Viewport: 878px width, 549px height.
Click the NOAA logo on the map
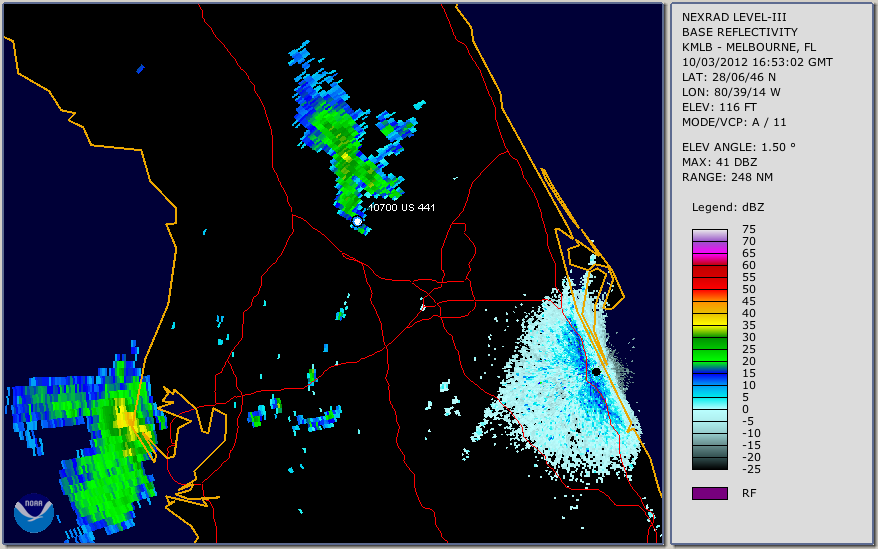pyautogui.click(x=34, y=513)
